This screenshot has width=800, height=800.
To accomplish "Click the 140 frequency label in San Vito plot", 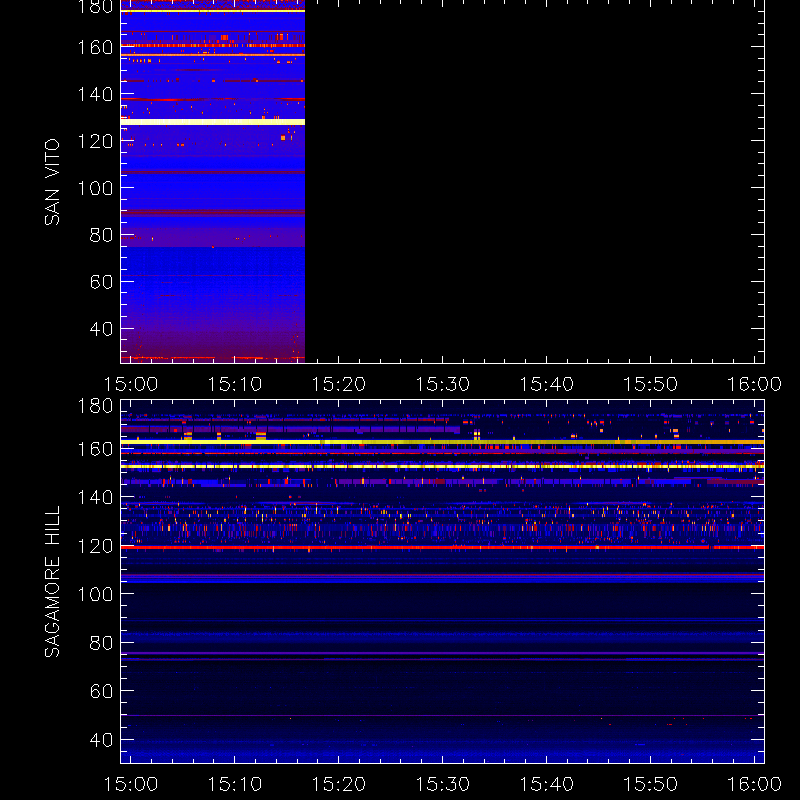I will [x=95, y=94].
